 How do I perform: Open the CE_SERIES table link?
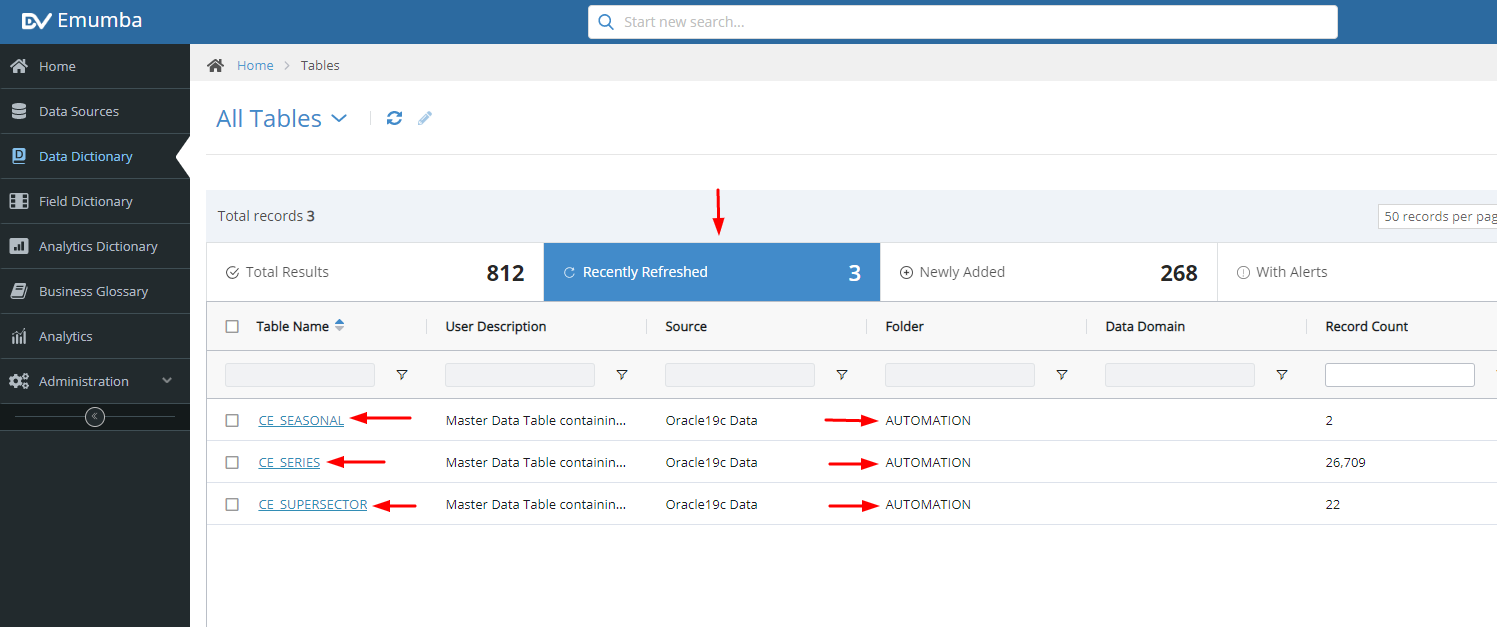(289, 462)
